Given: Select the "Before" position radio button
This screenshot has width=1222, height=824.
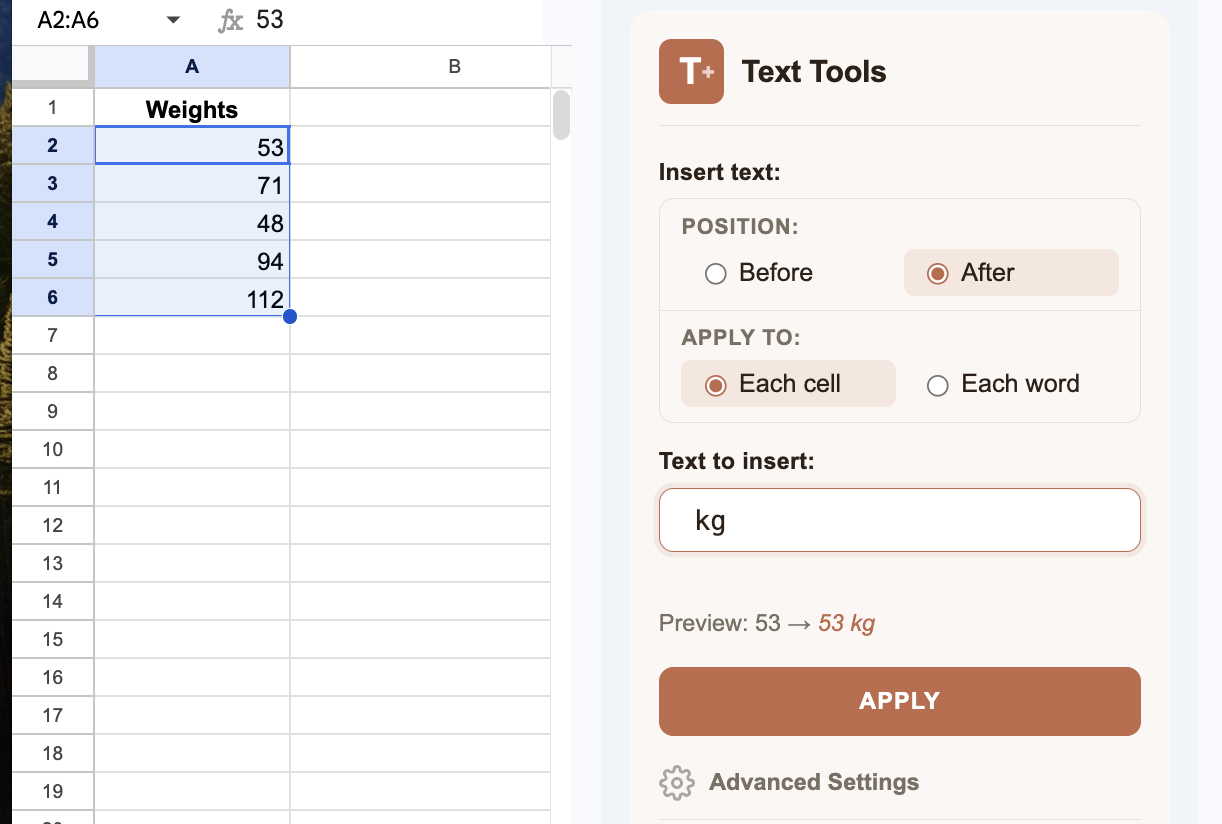Looking at the screenshot, I should (716, 272).
